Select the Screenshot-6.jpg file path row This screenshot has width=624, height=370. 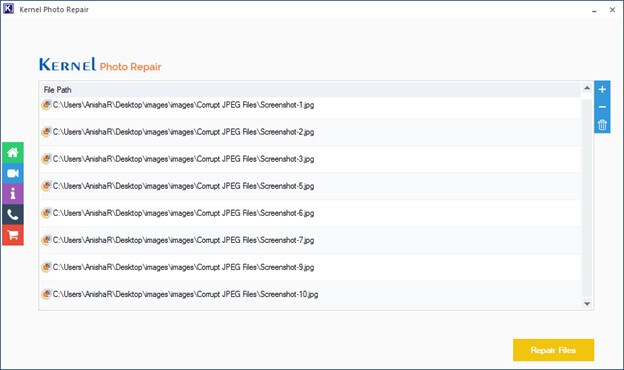310,213
